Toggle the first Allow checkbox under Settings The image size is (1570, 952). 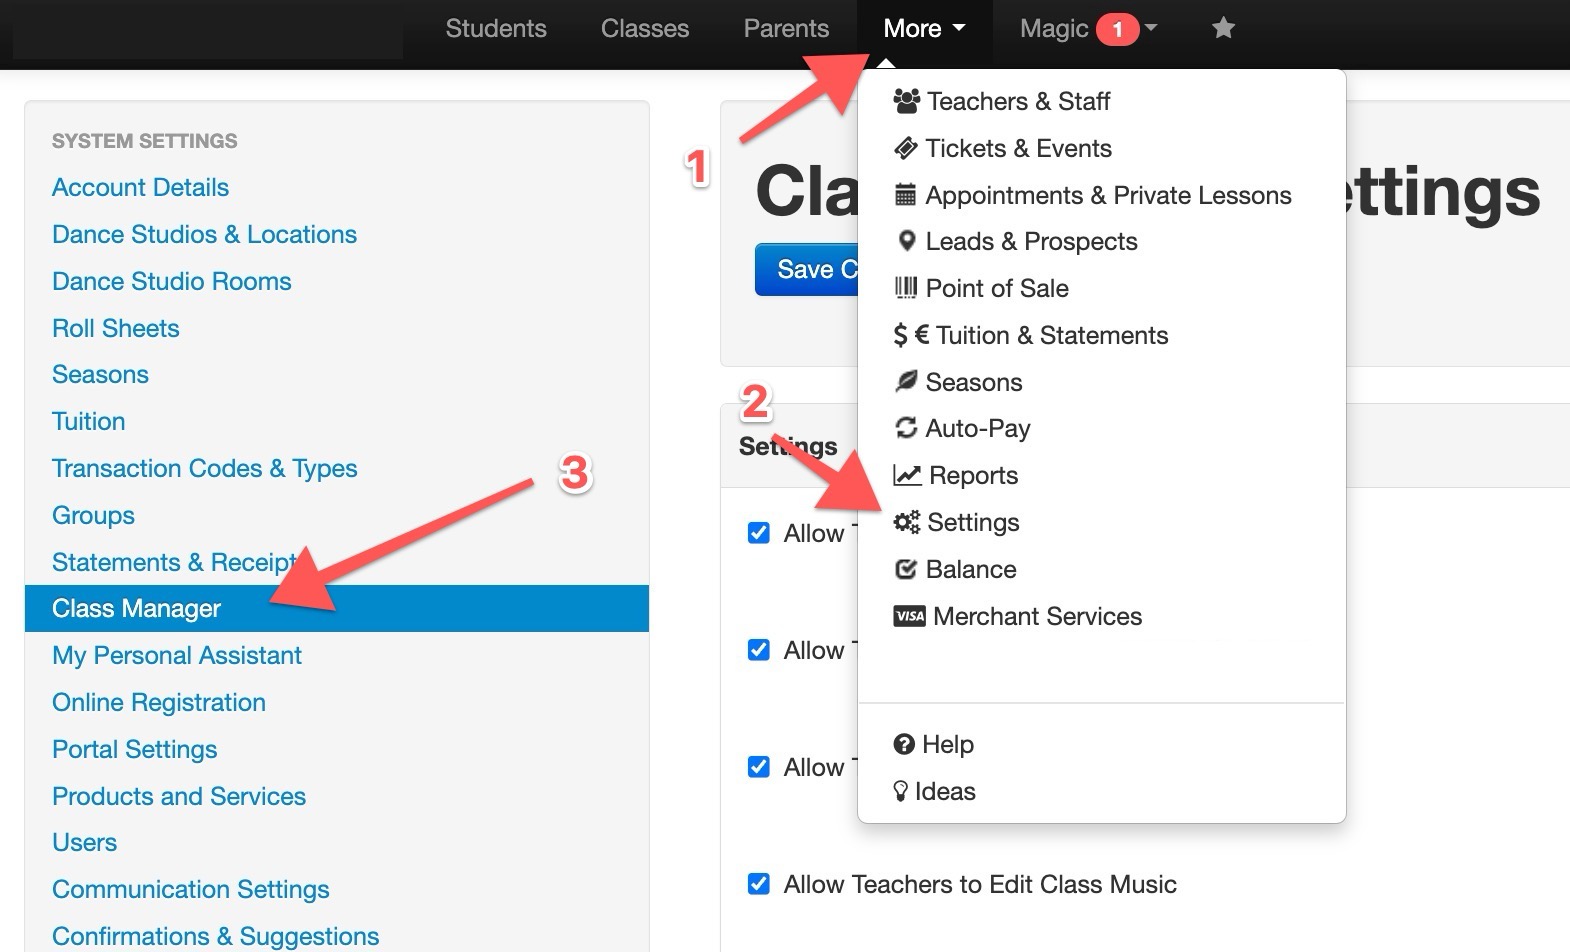tap(759, 533)
